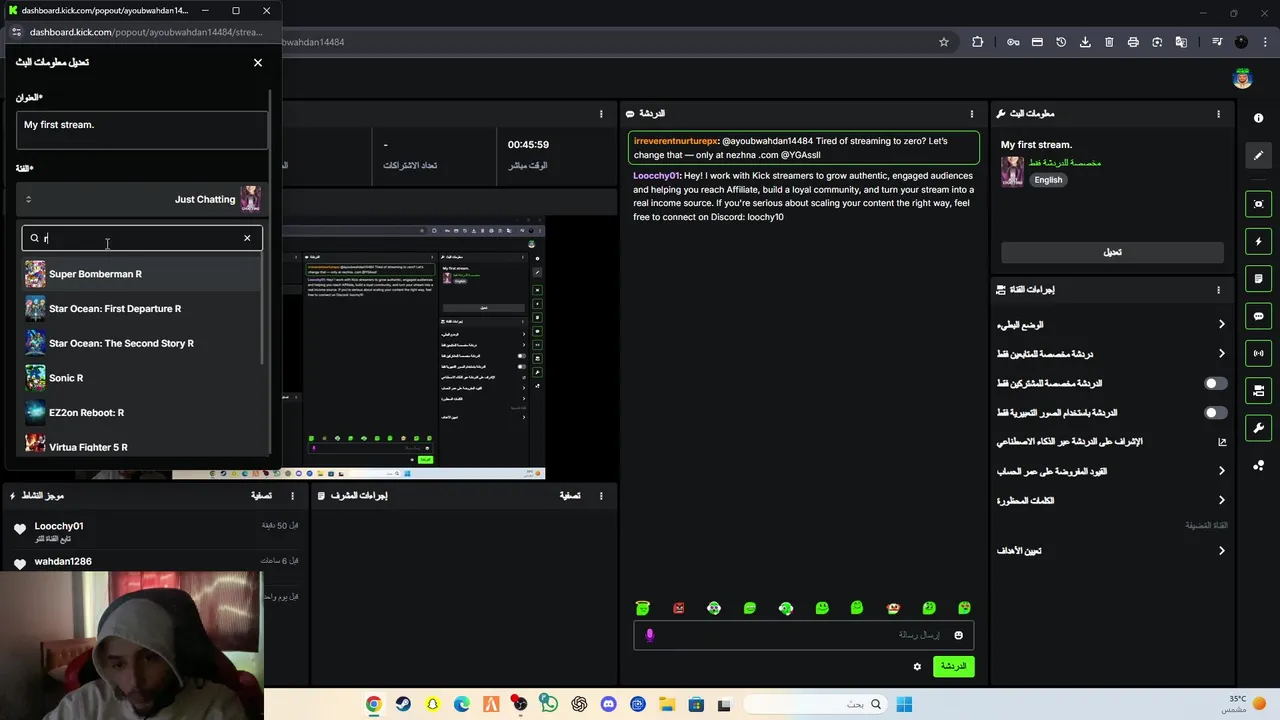Open Chrome extensions puzzle icon
This screenshot has width=1280, height=720.
coord(977,42)
